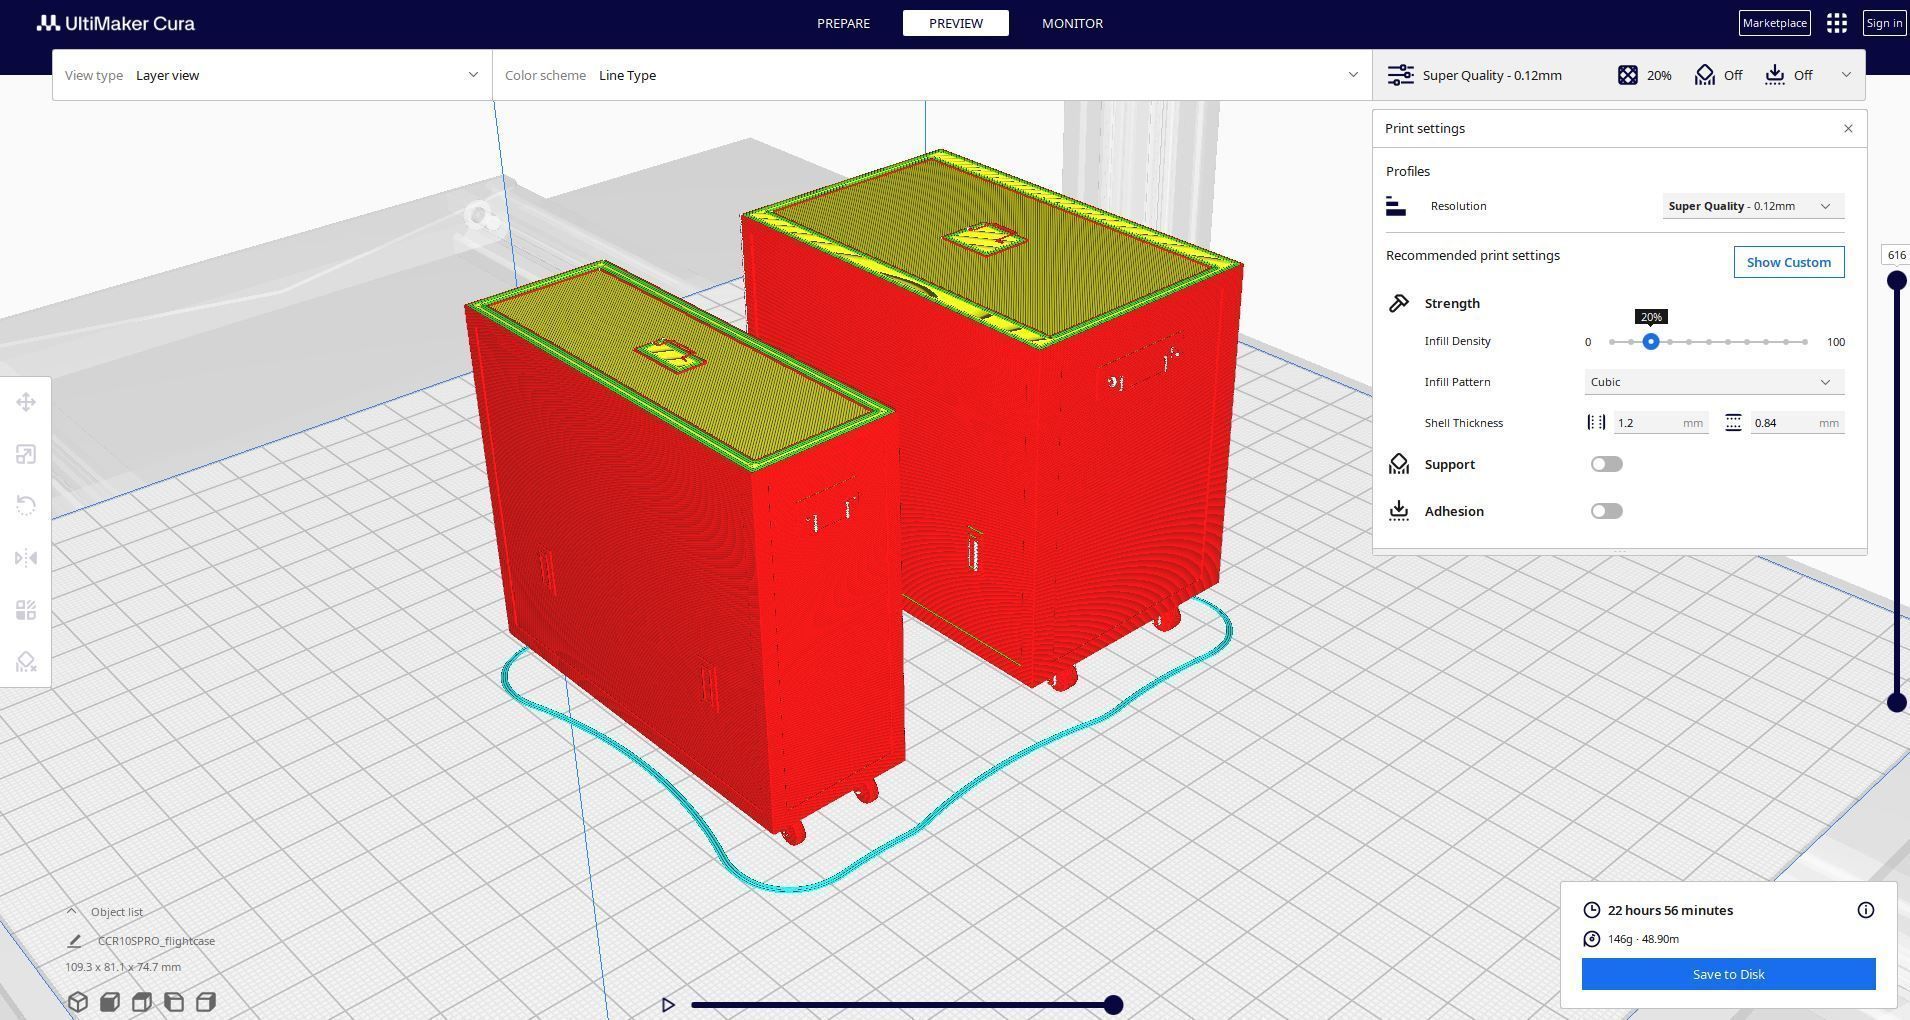The image size is (1910, 1020).
Task: Enable the Support toggle
Action: click(x=1607, y=464)
